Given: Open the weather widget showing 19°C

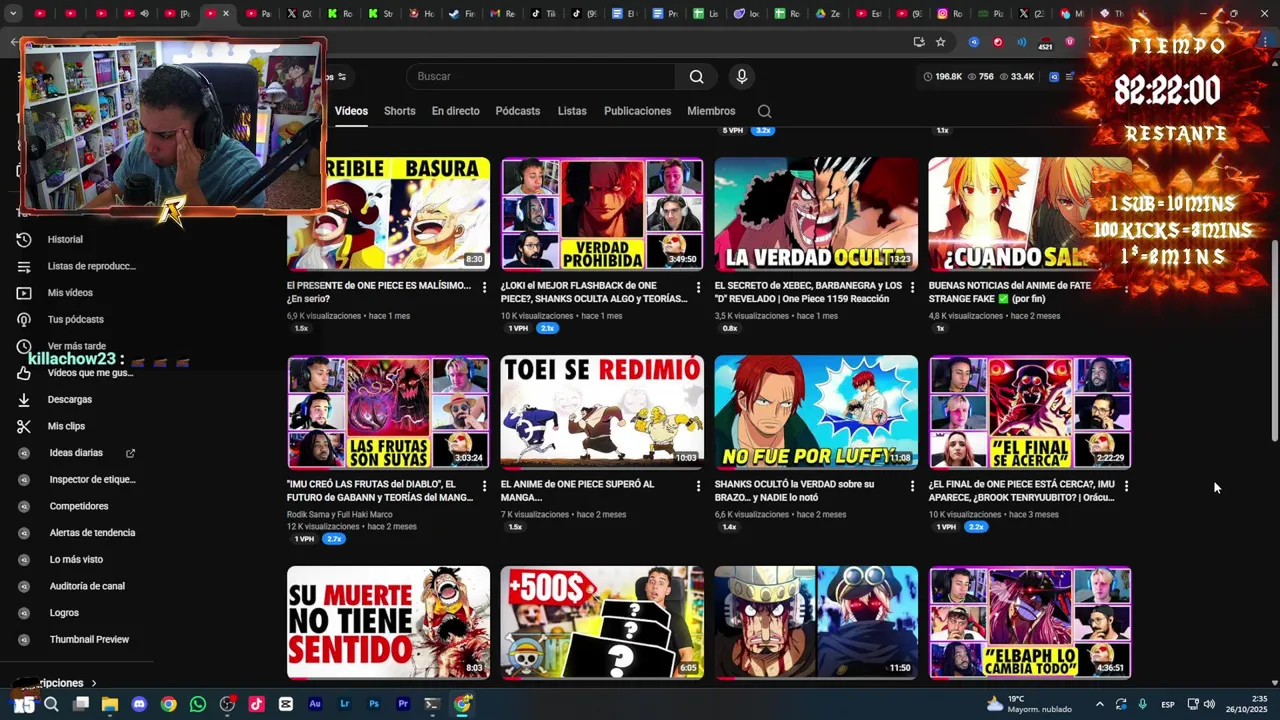Looking at the screenshot, I should (x=1030, y=704).
